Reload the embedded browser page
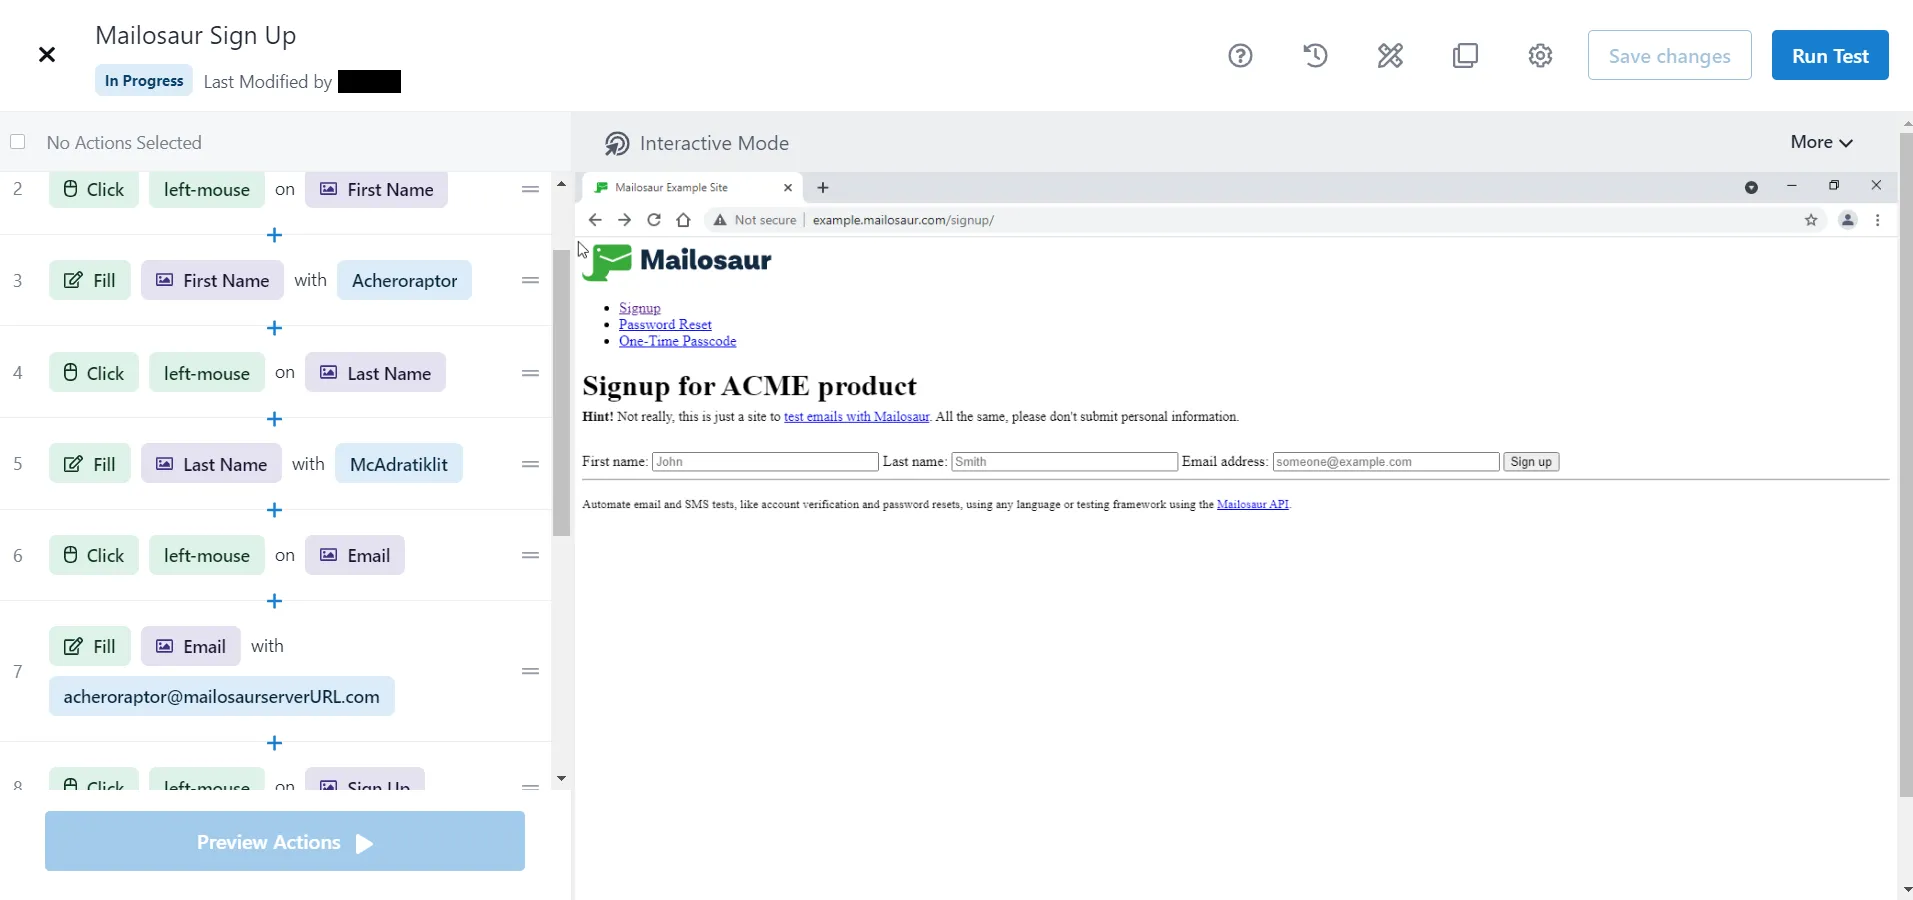The image size is (1913, 900). tap(654, 220)
